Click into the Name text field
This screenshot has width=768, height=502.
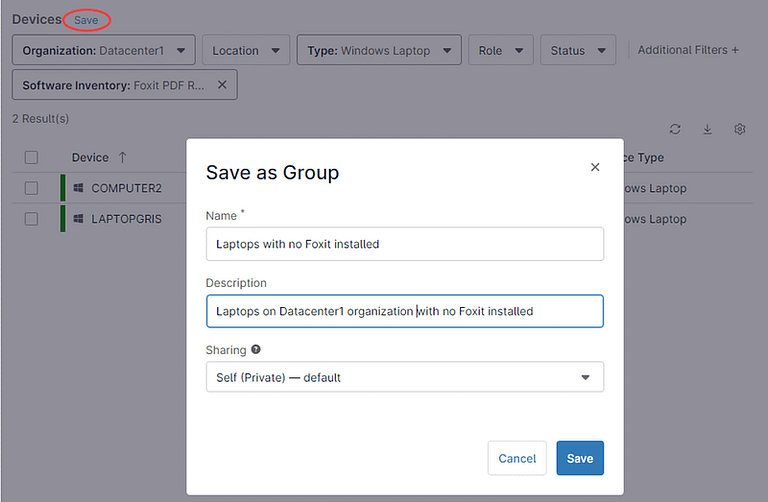pos(404,243)
